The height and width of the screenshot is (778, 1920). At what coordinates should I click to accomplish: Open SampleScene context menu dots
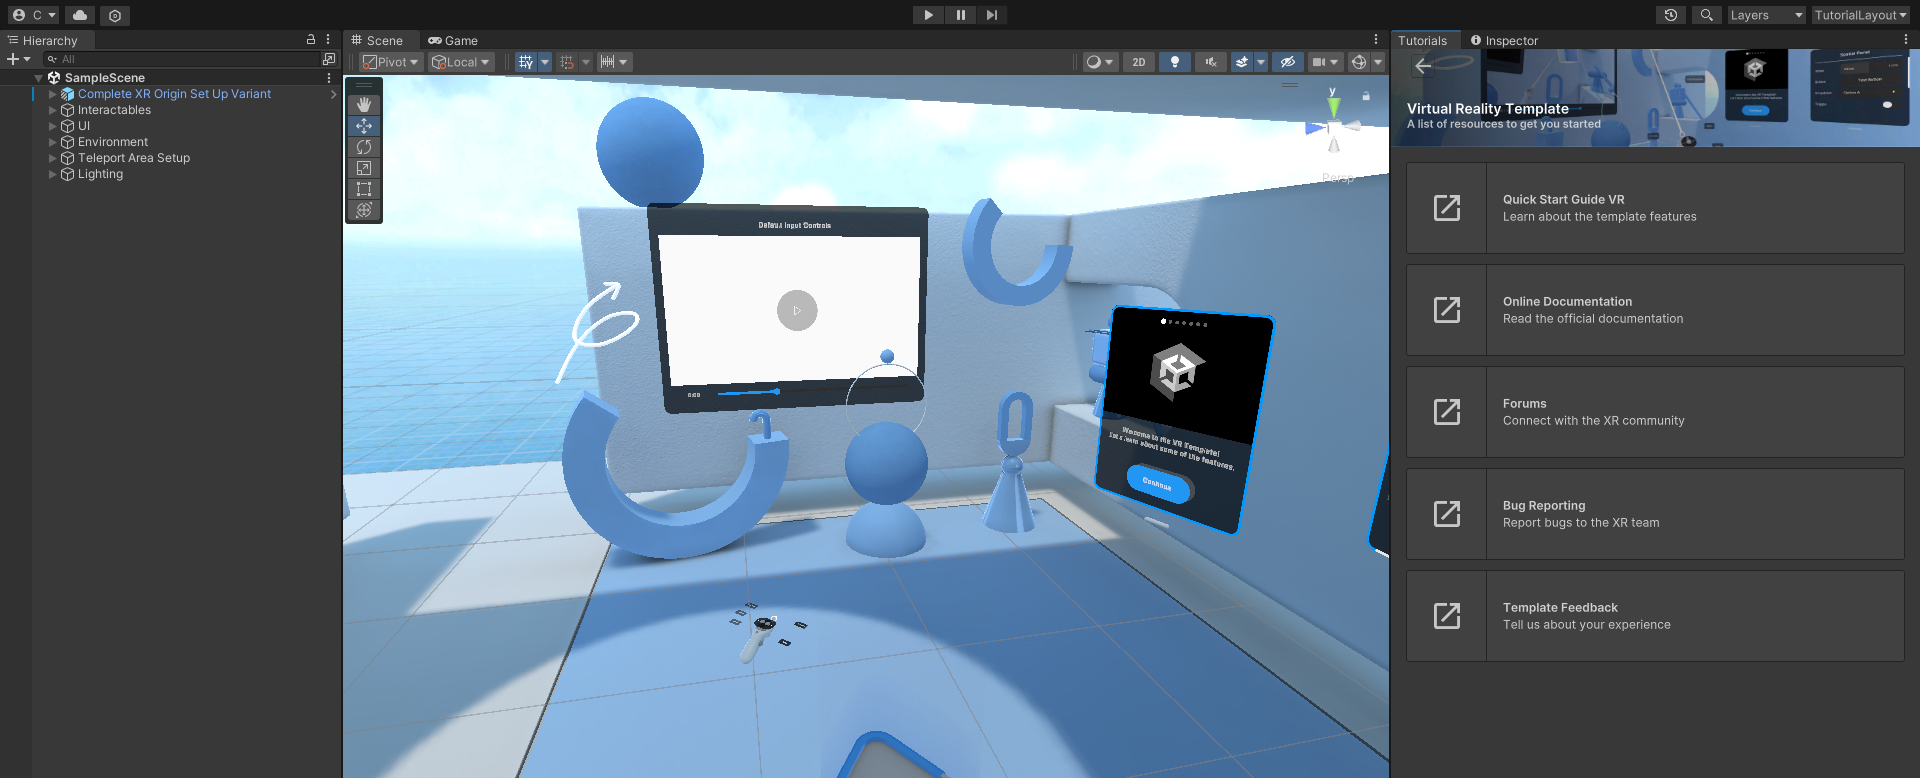(x=328, y=78)
